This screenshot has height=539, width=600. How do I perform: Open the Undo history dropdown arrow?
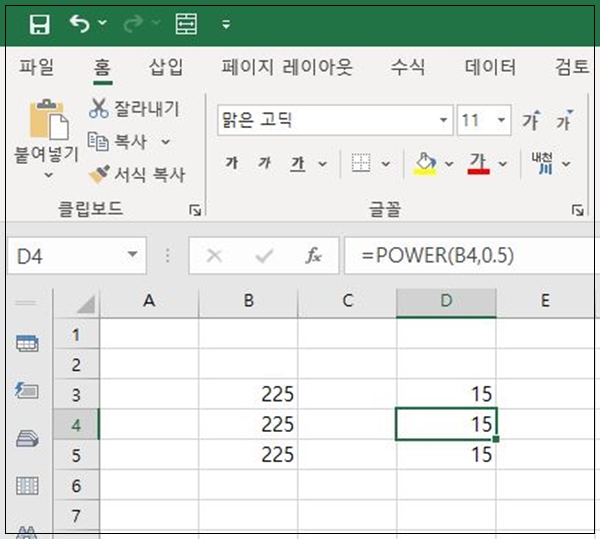103,23
